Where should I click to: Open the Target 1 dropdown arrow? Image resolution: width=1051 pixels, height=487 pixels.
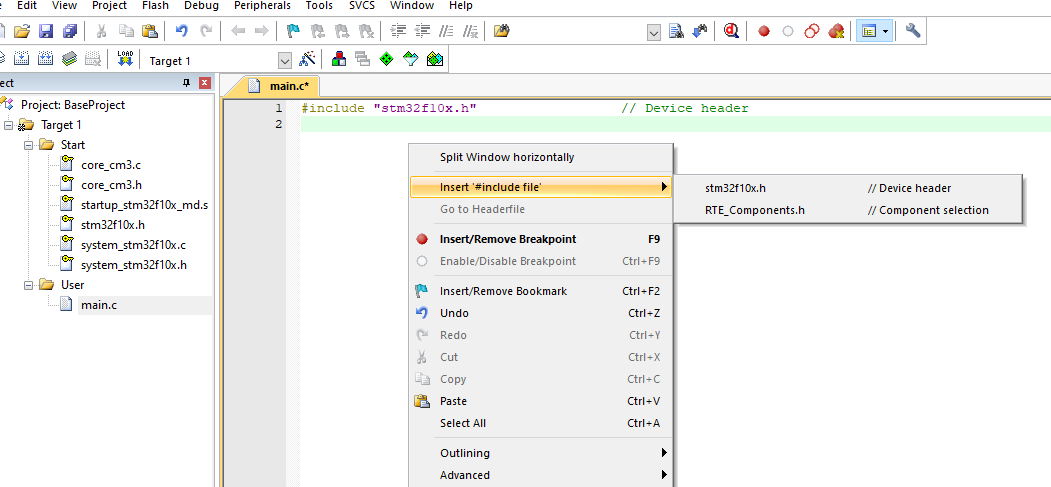tap(285, 60)
